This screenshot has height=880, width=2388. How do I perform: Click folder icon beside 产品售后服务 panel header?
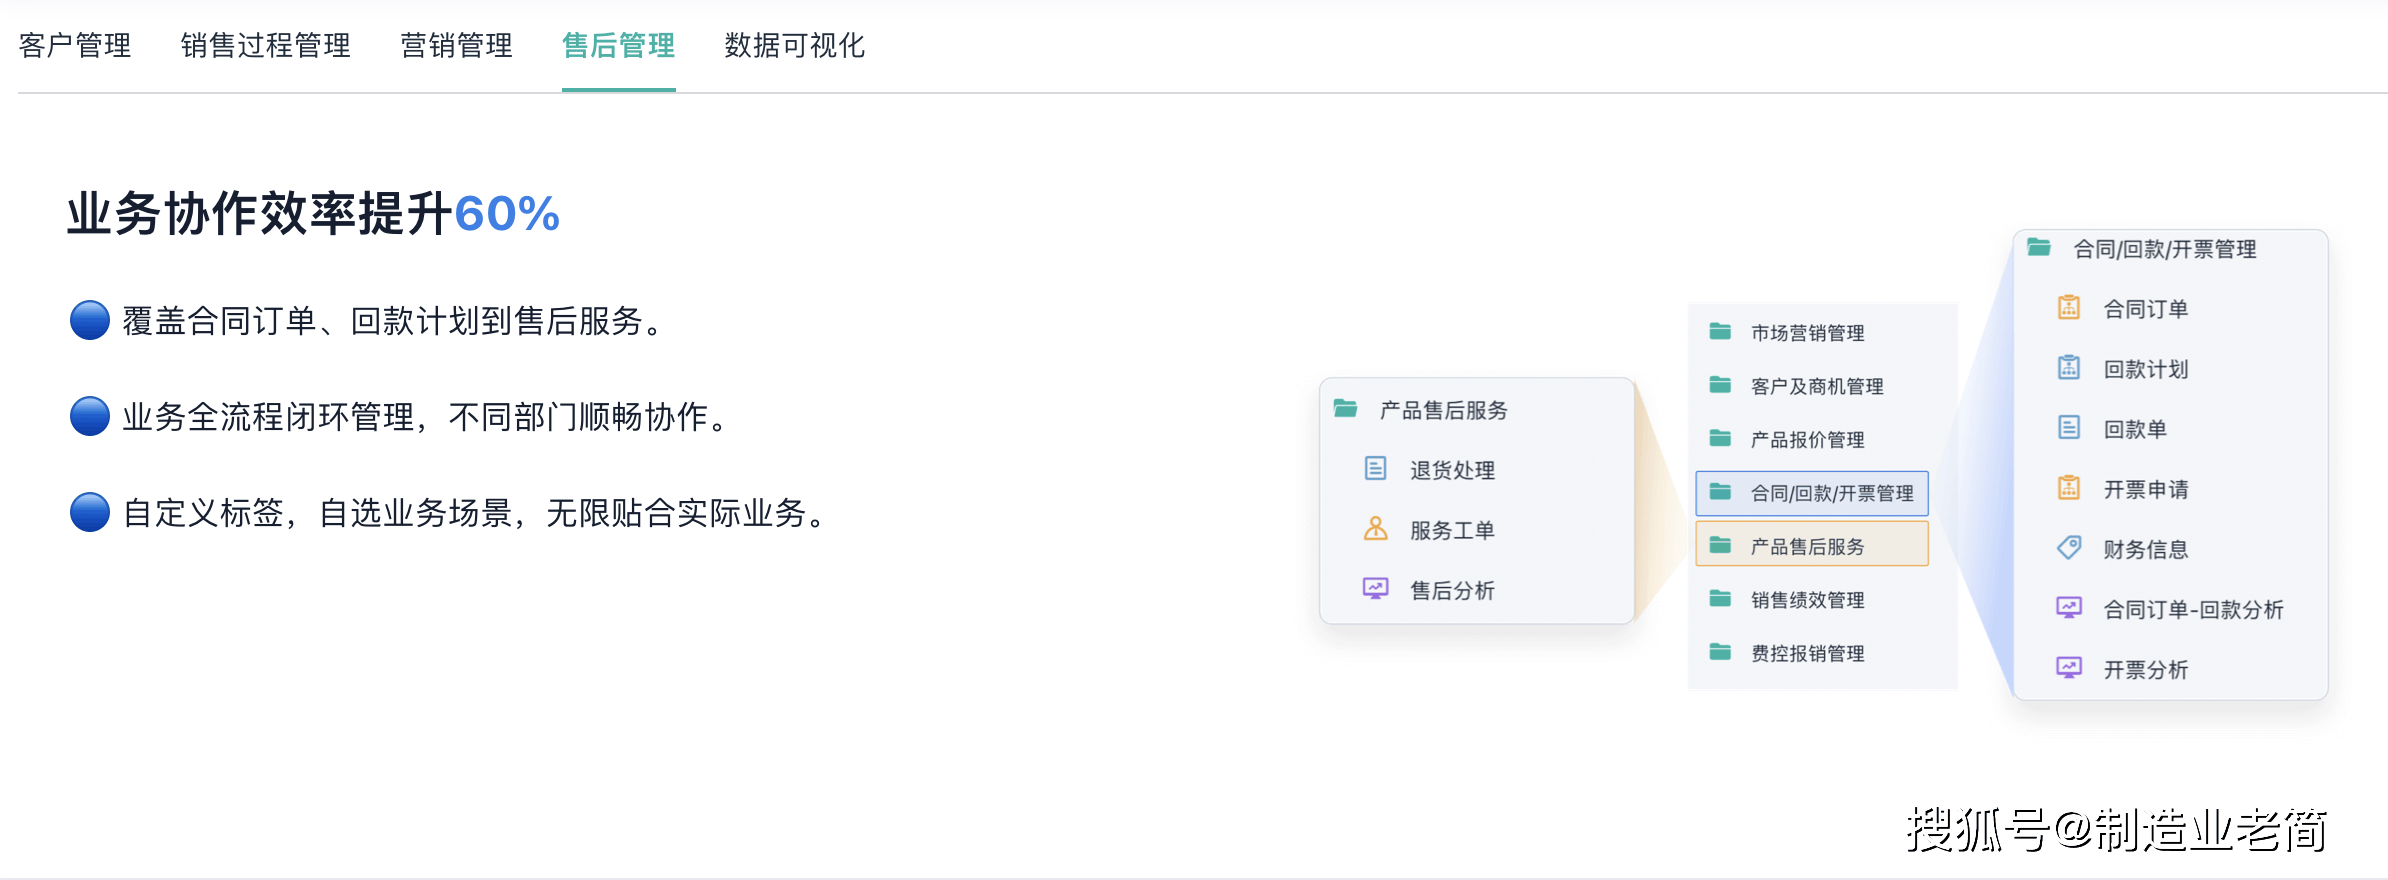point(1346,409)
